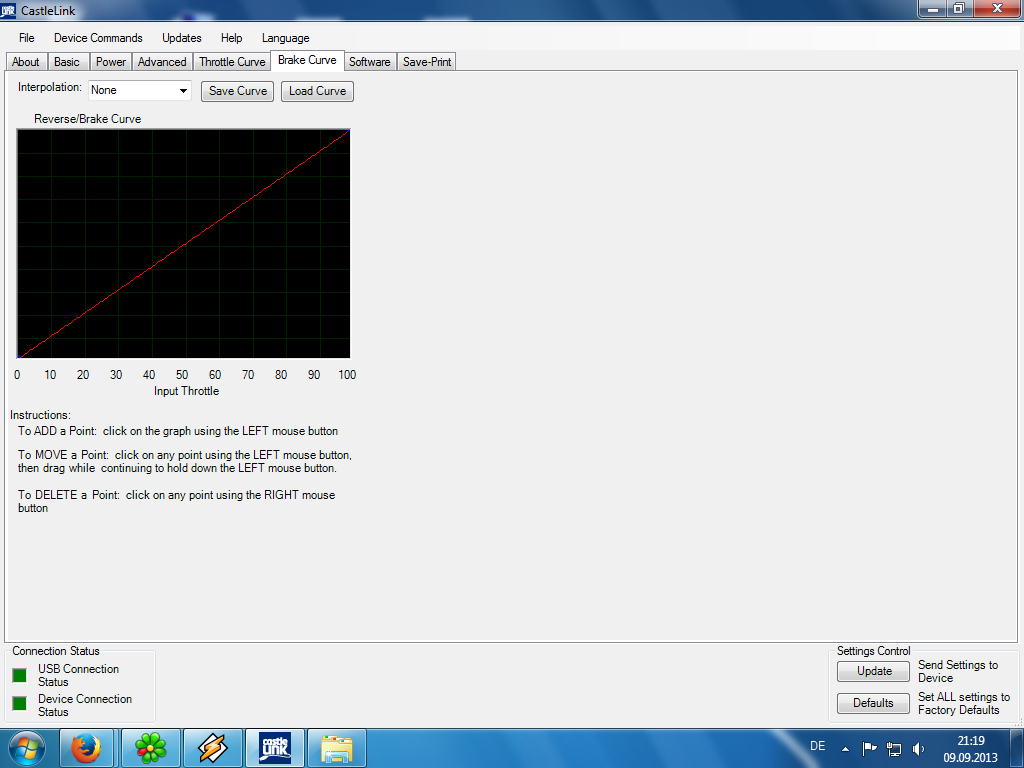This screenshot has width=1024, height=768.
Task: Click the USB Connection Status indicator
Action: [20, 675]
